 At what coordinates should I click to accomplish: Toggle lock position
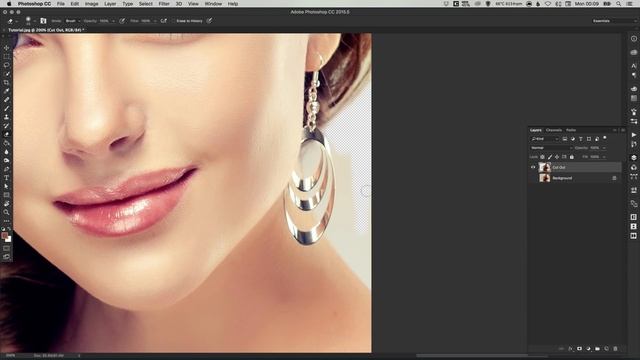tap(557, 157)
